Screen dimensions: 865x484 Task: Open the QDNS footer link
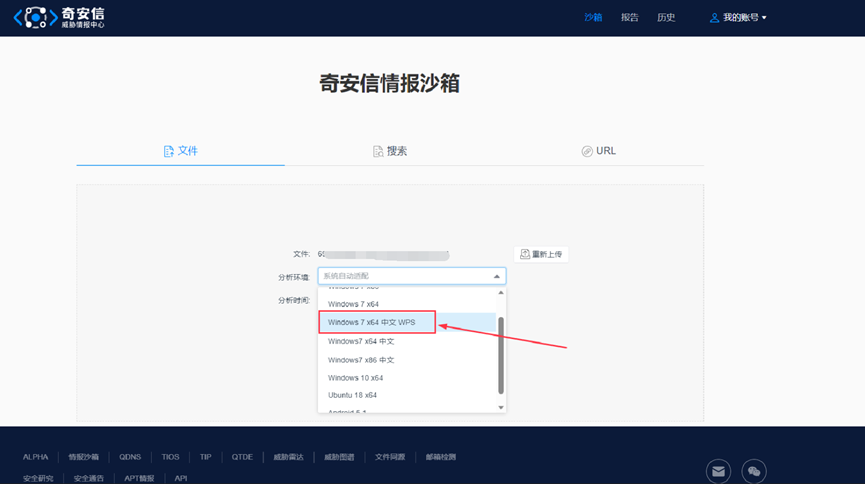[130, 457]
